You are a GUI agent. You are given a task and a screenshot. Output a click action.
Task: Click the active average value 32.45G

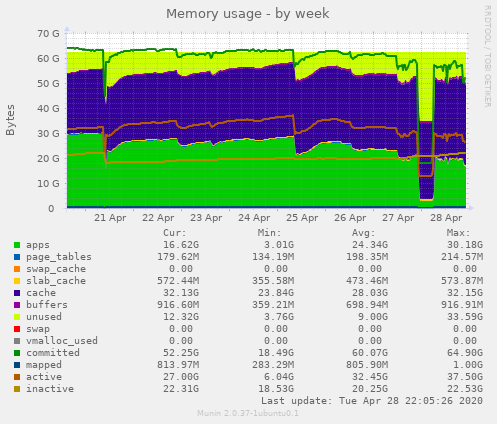tap(370, 377)
